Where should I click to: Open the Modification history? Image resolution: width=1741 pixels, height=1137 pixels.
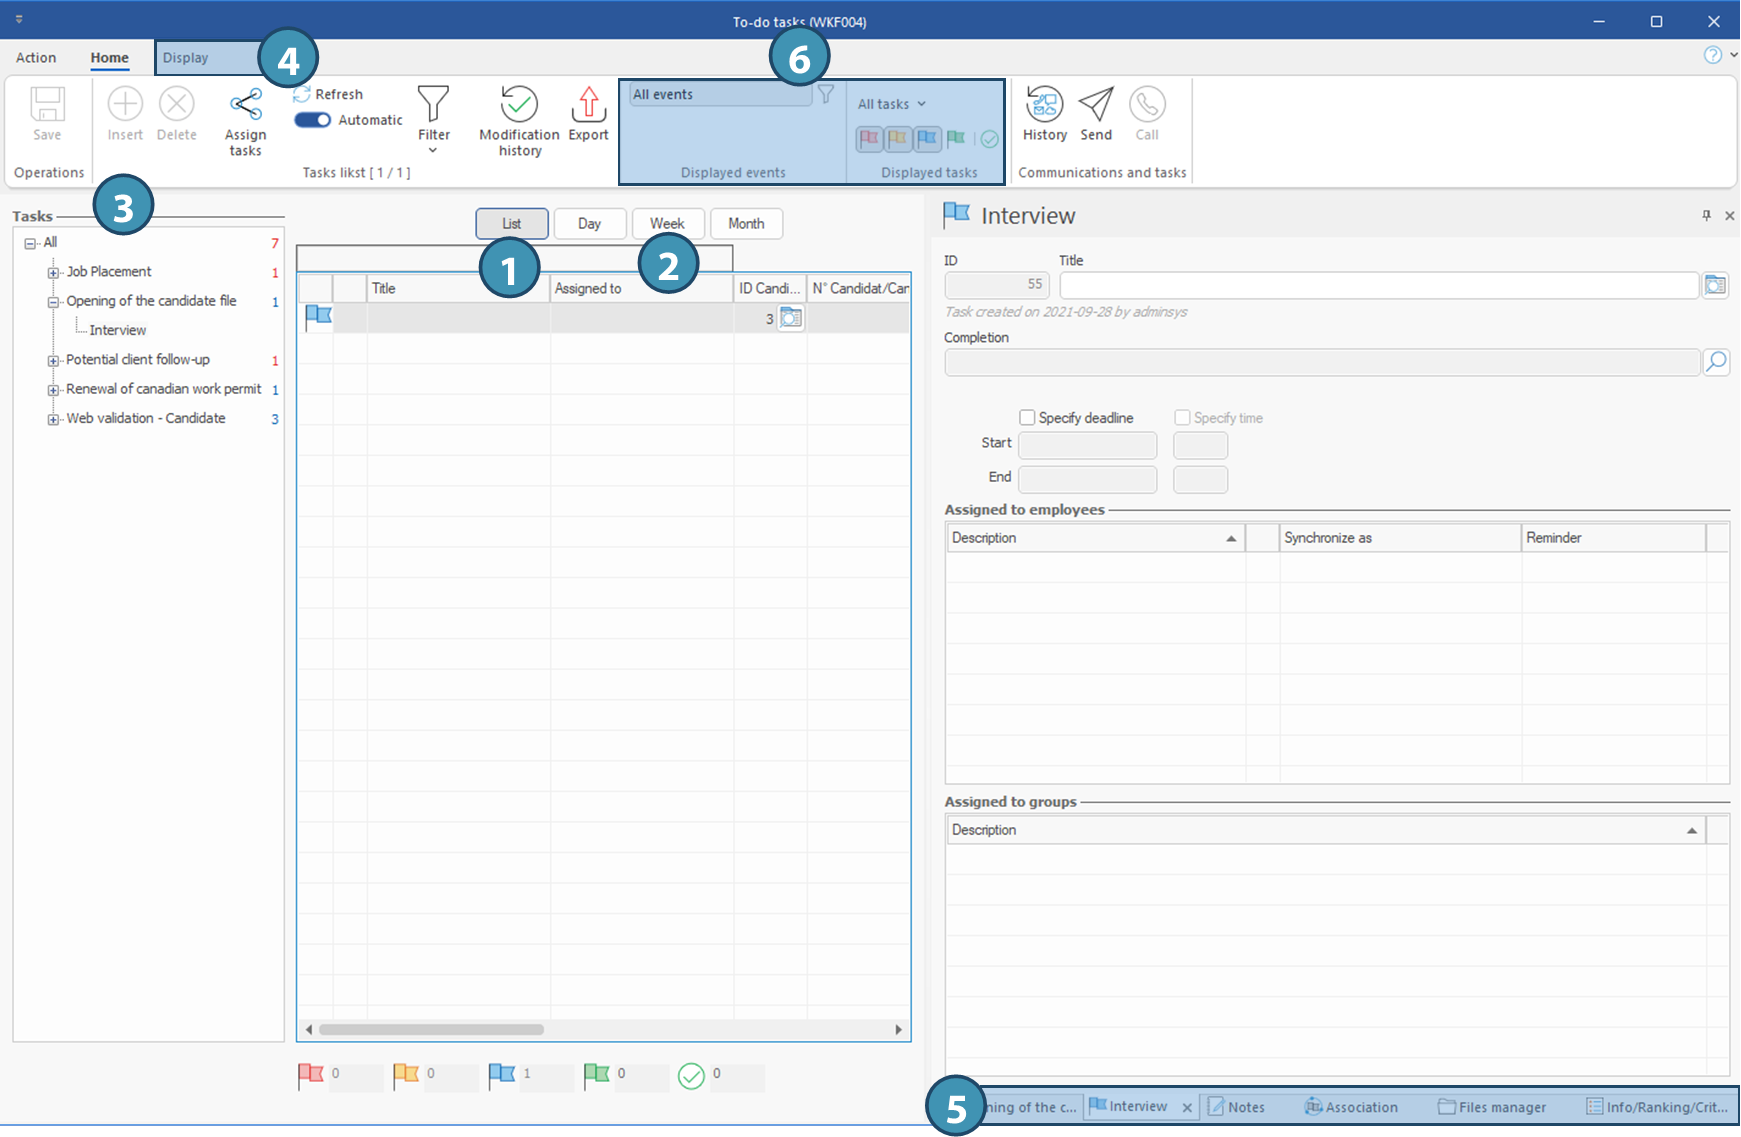(519, 105)
